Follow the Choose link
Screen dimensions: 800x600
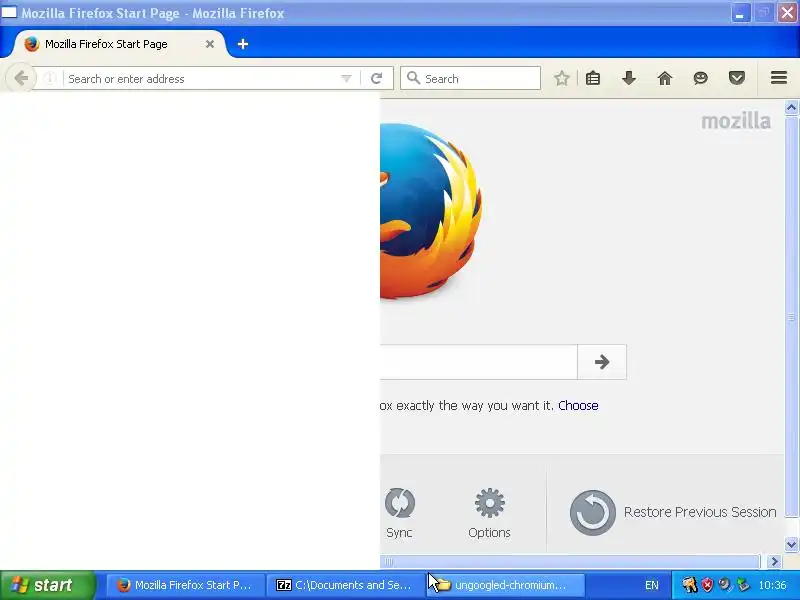tap(578, 406)
